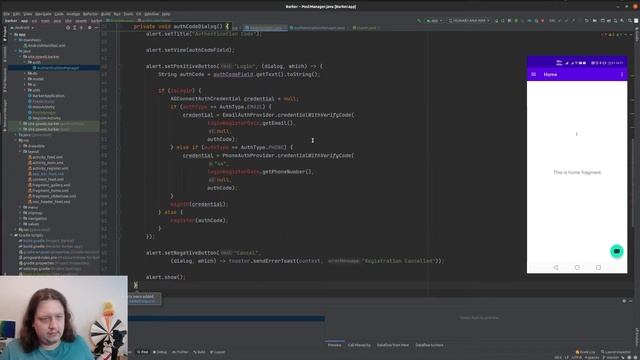Open the Window menu
Screen dimensions: 640x360
pyautogui.click(x=151, y=14)
